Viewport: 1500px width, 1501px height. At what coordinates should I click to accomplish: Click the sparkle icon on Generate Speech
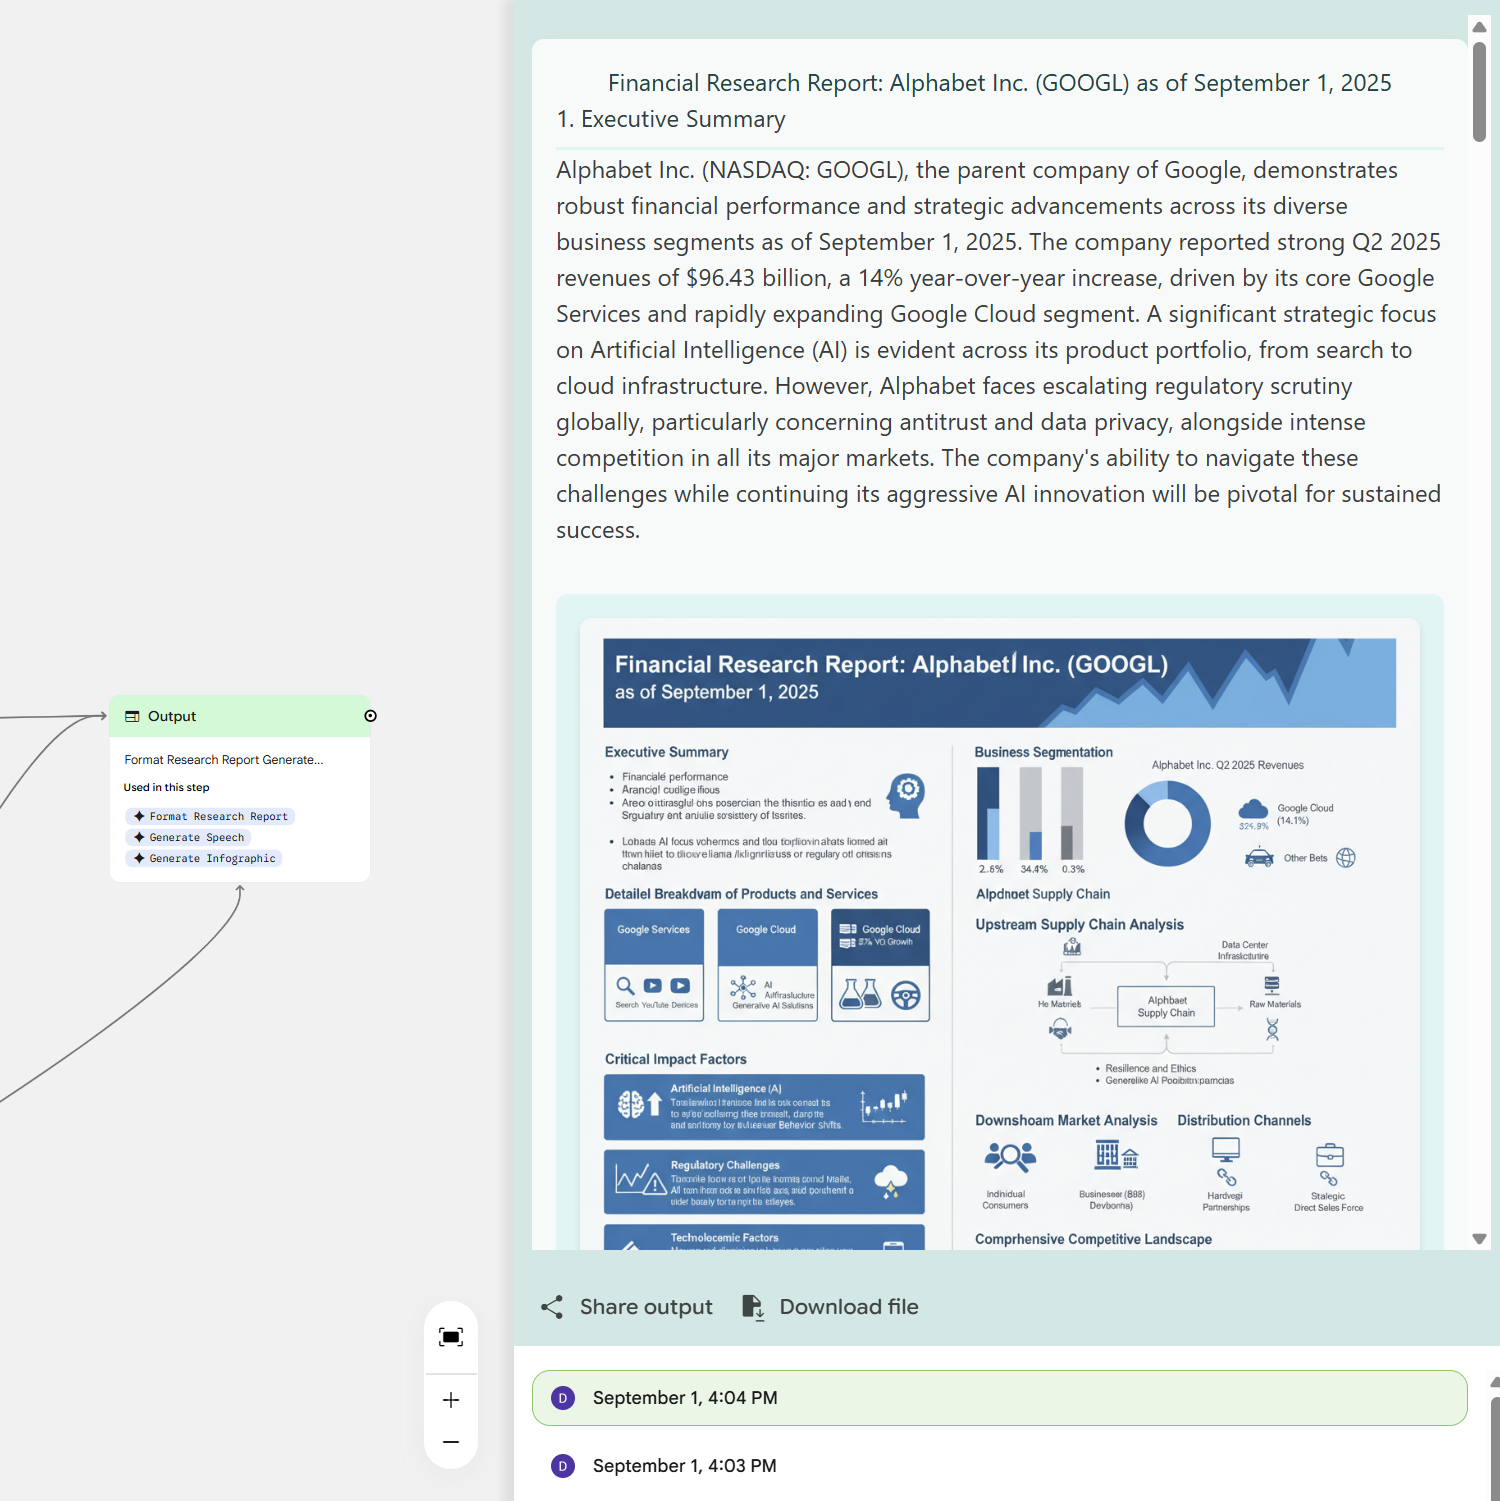point(139,837)
